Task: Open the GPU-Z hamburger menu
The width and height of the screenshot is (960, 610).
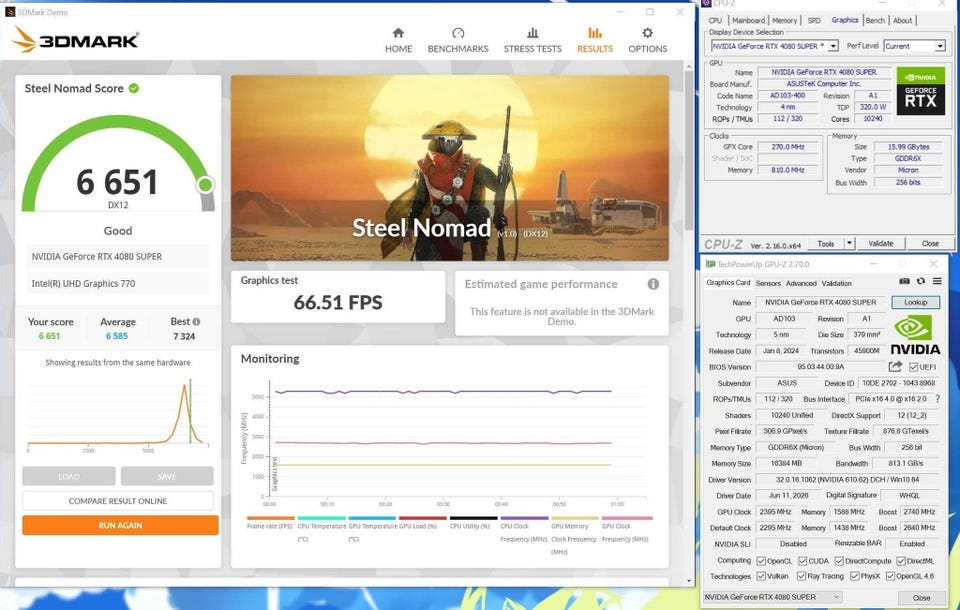Action: (x=937, y=281)
